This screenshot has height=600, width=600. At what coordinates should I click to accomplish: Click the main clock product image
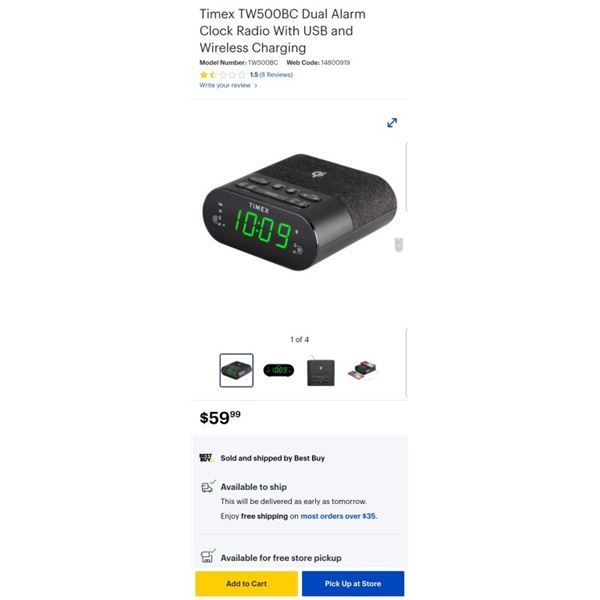click(x=300, y=212)
